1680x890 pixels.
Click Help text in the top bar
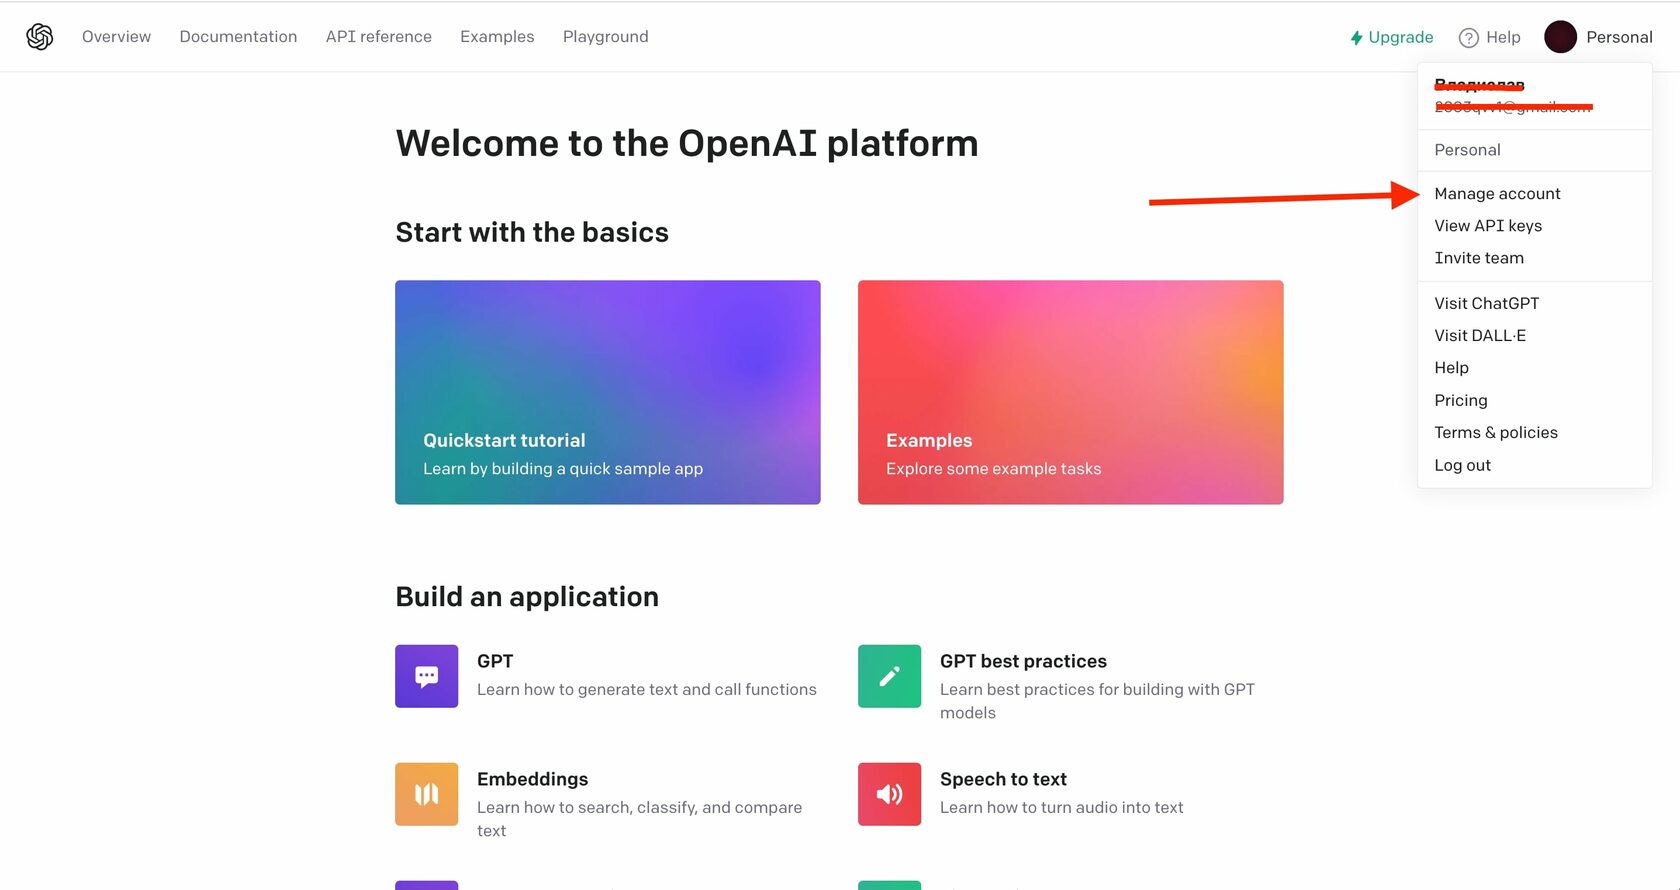(1503, 37)
